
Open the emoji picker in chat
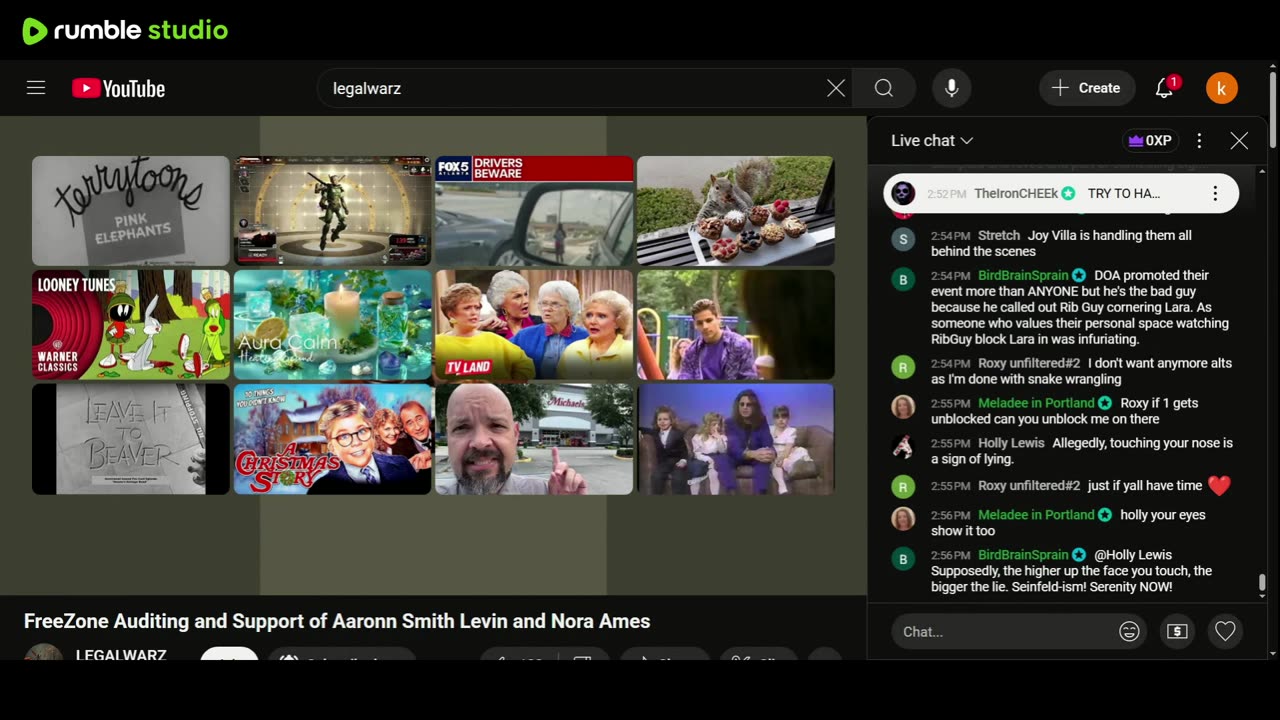pyautogui.click(x=1129, y=631)
